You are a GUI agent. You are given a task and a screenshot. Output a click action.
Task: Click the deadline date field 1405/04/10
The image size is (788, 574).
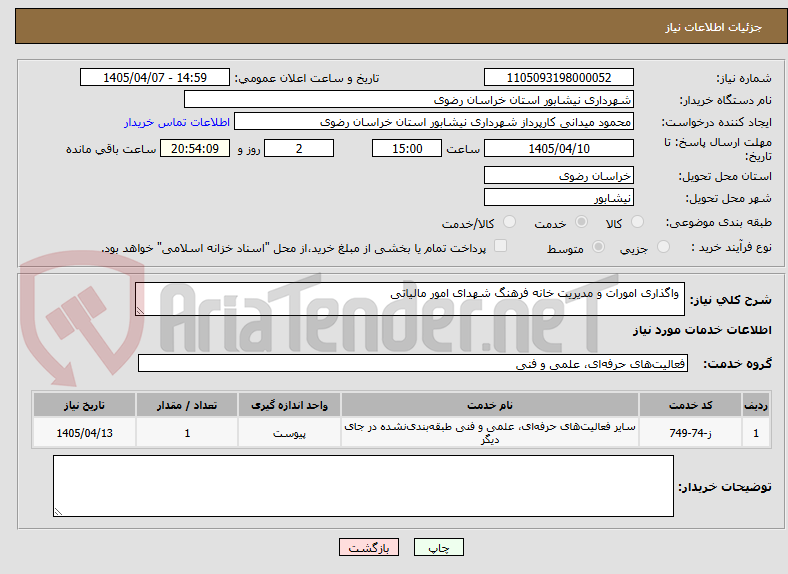tap(558, 148)
